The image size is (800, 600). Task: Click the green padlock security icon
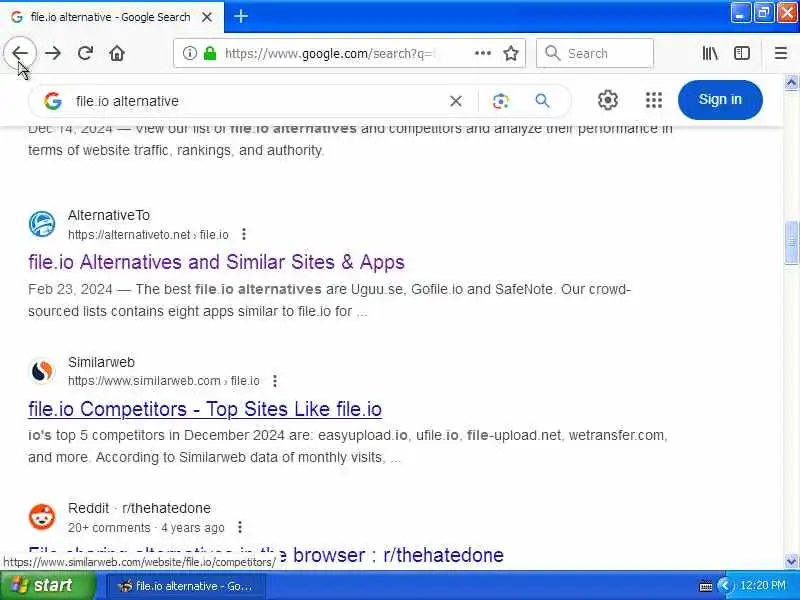tap(210, 53)
